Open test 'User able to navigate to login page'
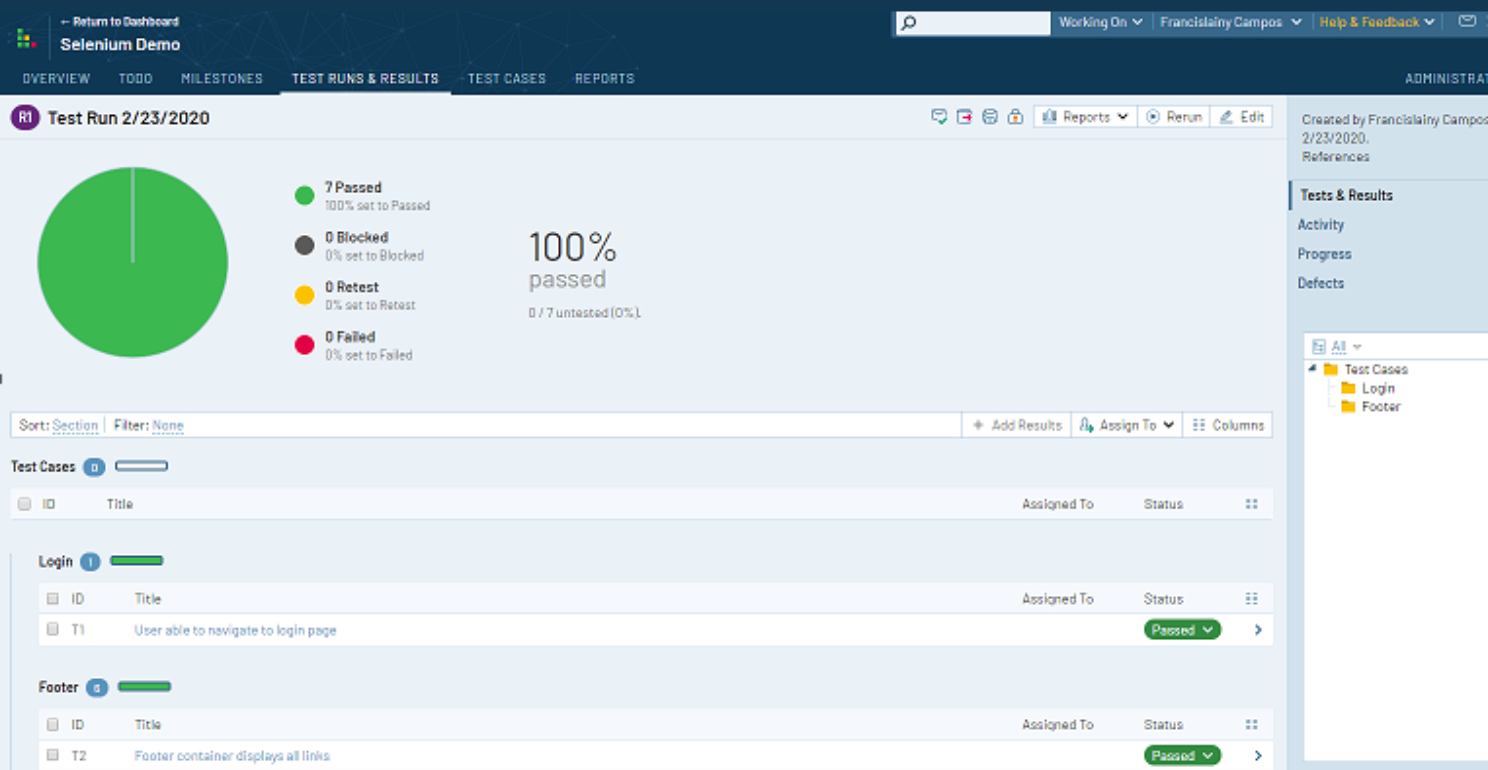Screen dimensions: 1488x770 point(235,630)
